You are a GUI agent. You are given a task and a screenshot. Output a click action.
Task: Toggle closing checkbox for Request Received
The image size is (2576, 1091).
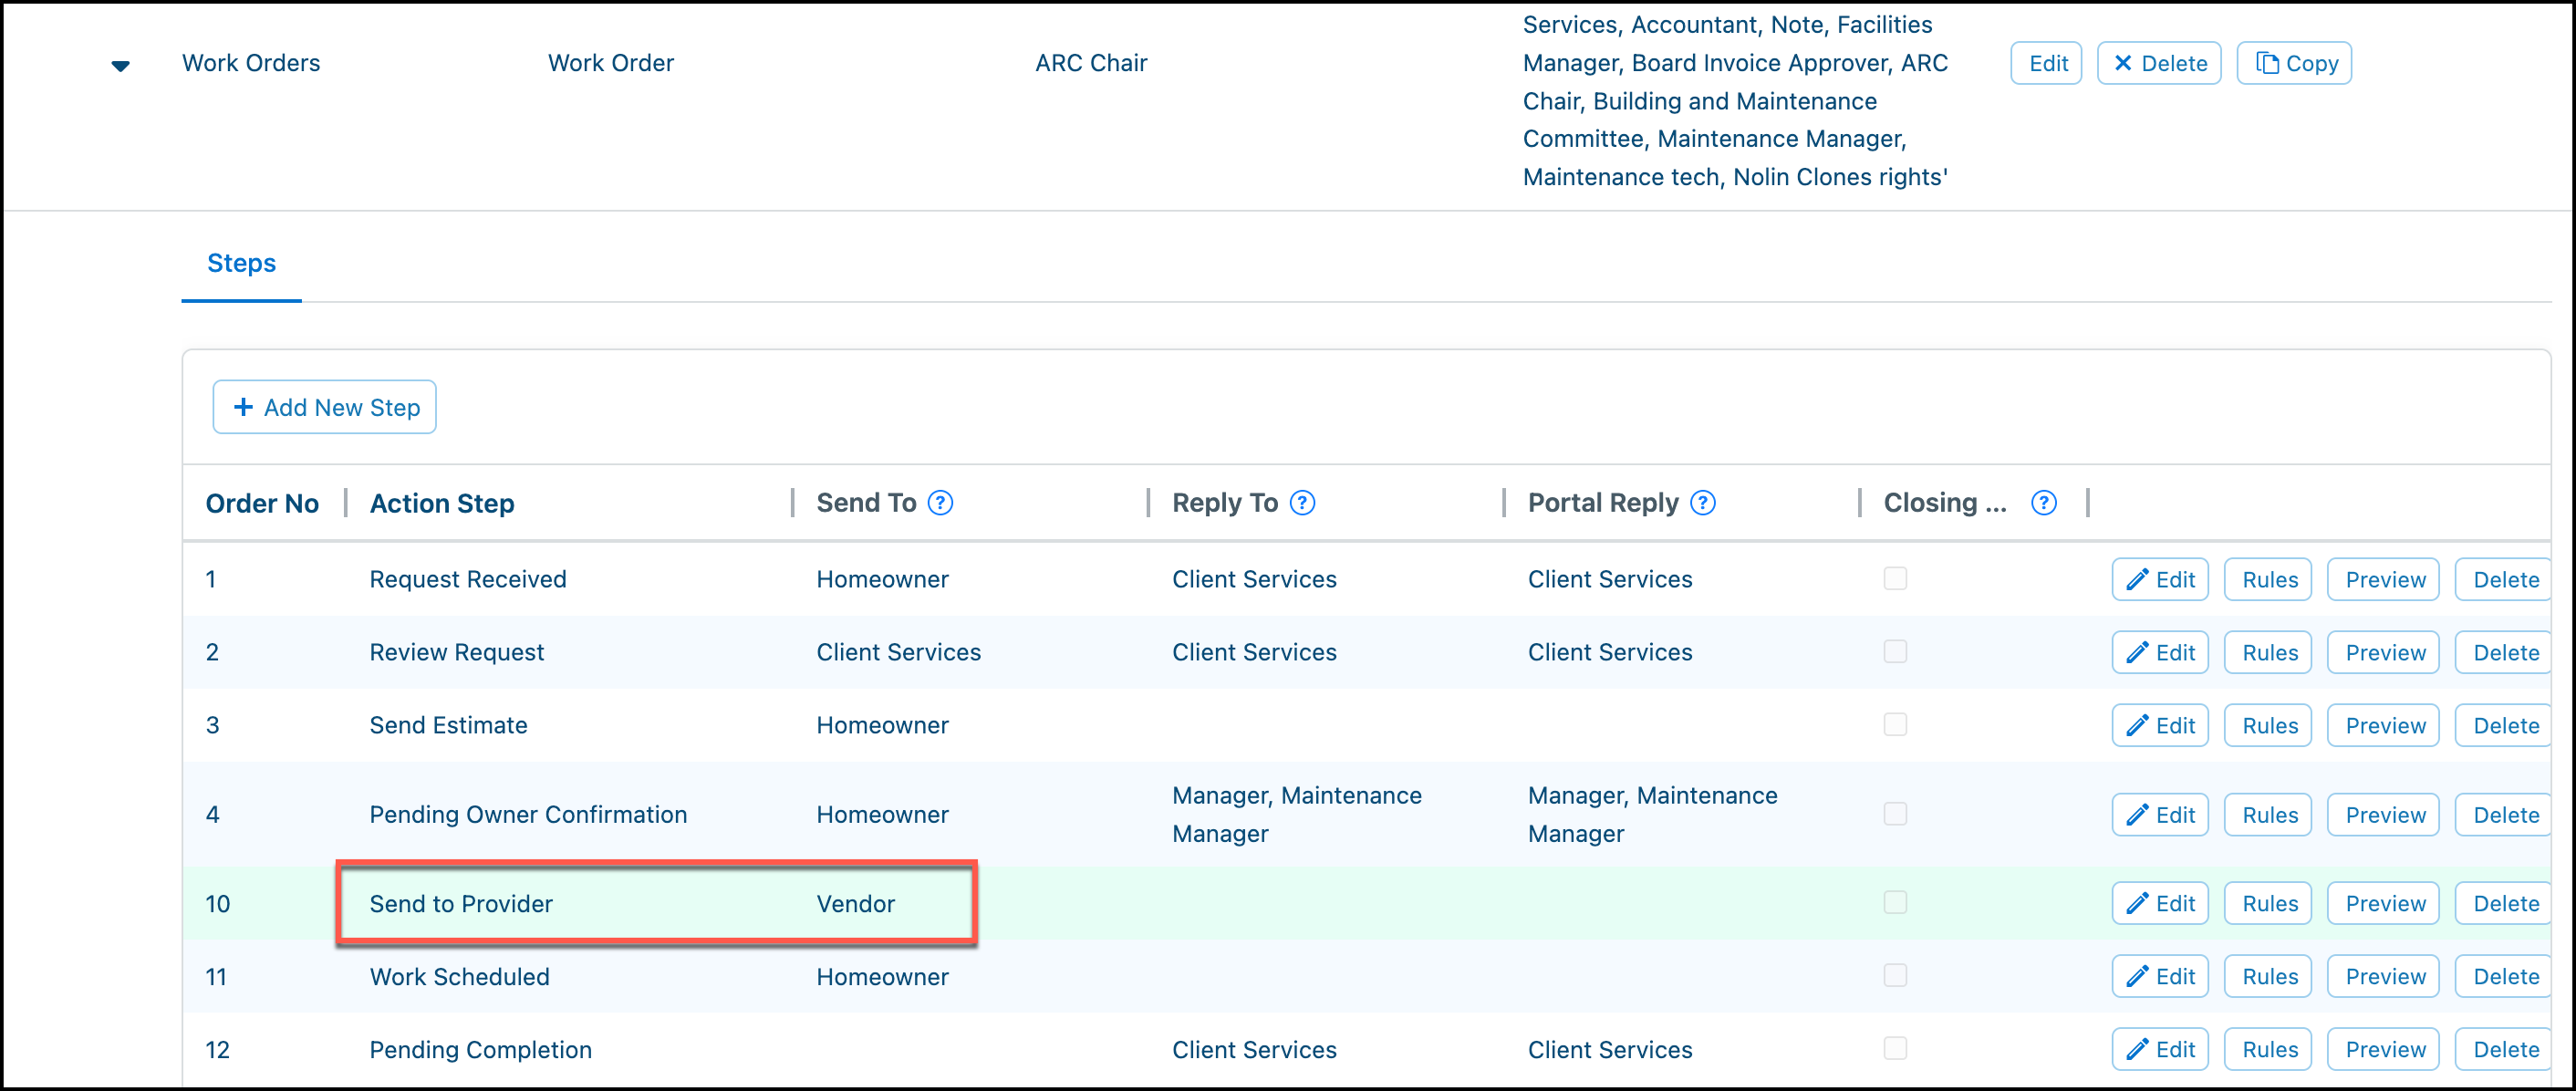tap(1895, 579)
